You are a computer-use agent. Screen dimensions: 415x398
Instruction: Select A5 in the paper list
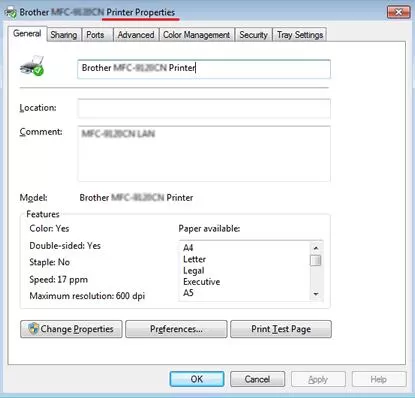(x=188, y=293)
